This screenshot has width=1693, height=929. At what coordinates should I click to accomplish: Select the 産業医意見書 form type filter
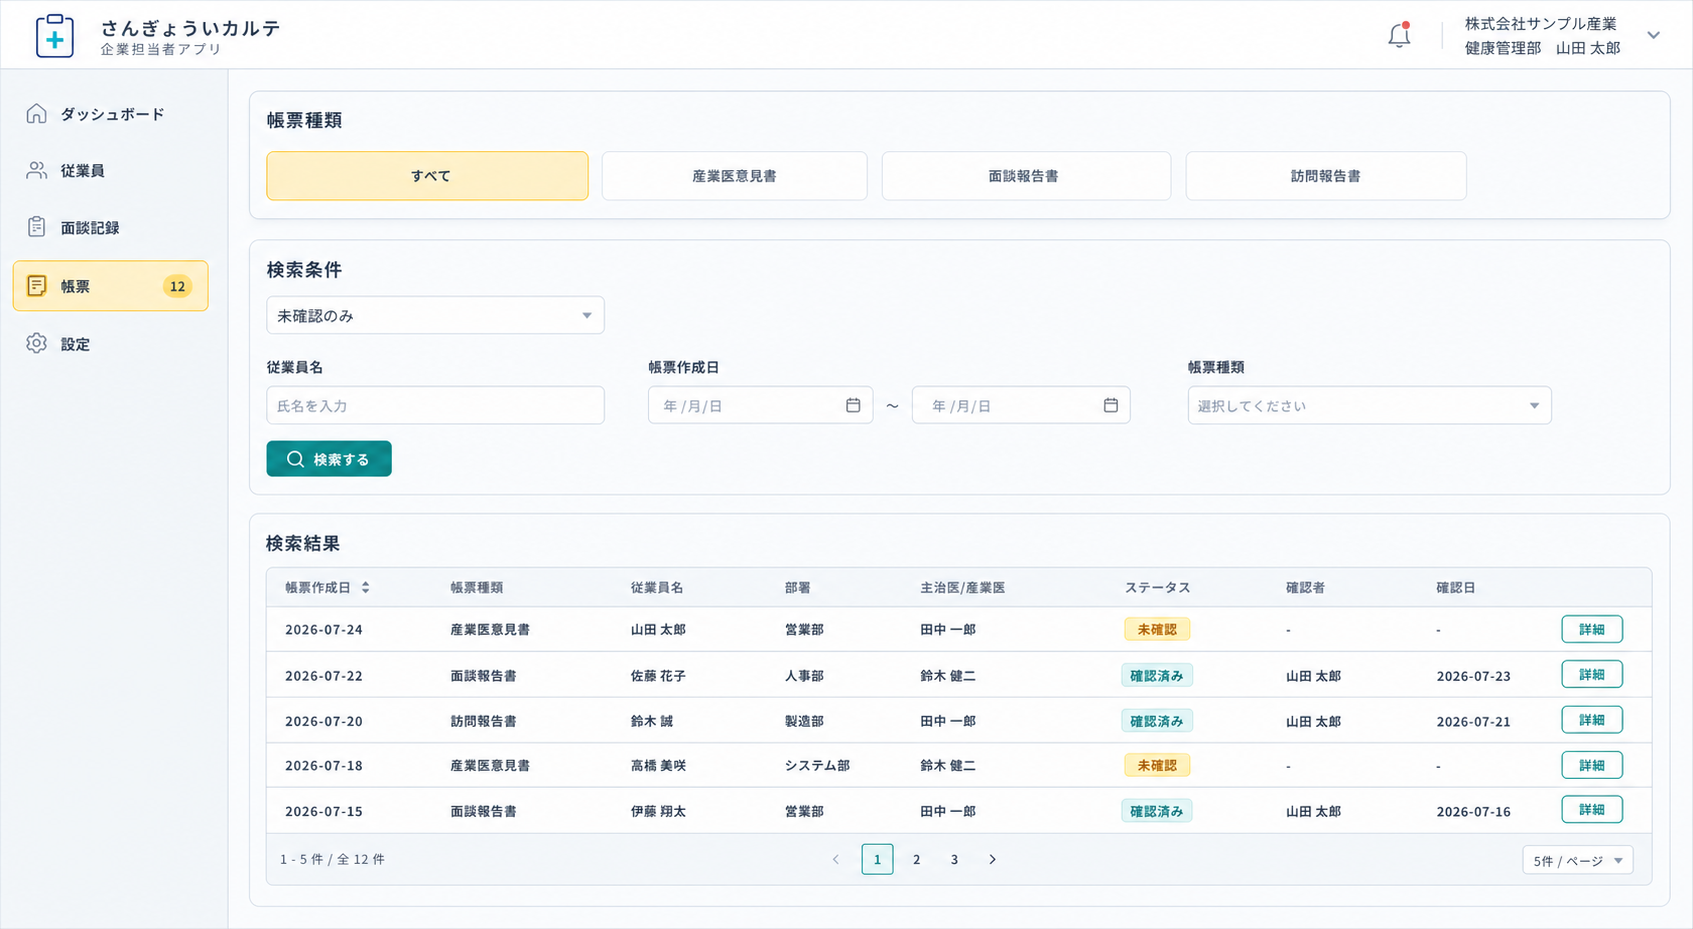(x=734, y=176)
